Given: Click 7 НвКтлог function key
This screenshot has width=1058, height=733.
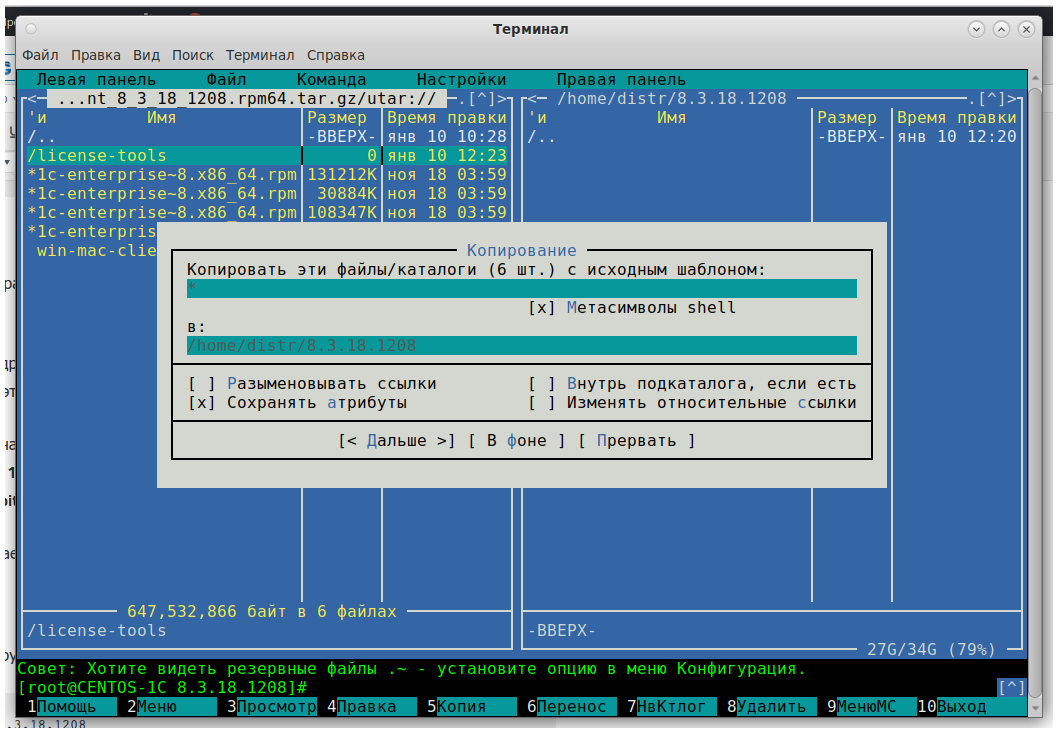Looking at the screenshot, I should tap(671, 707).
